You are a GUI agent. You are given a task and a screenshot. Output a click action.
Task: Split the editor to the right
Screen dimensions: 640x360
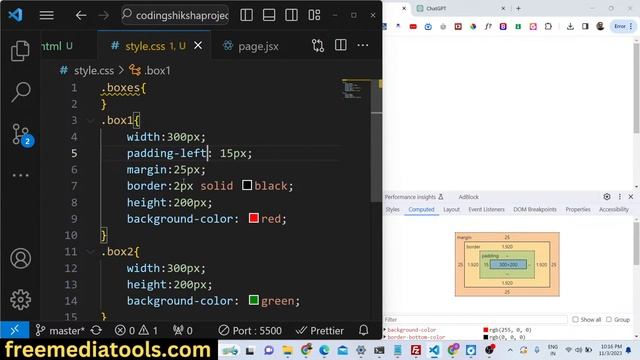coord(340,45)
